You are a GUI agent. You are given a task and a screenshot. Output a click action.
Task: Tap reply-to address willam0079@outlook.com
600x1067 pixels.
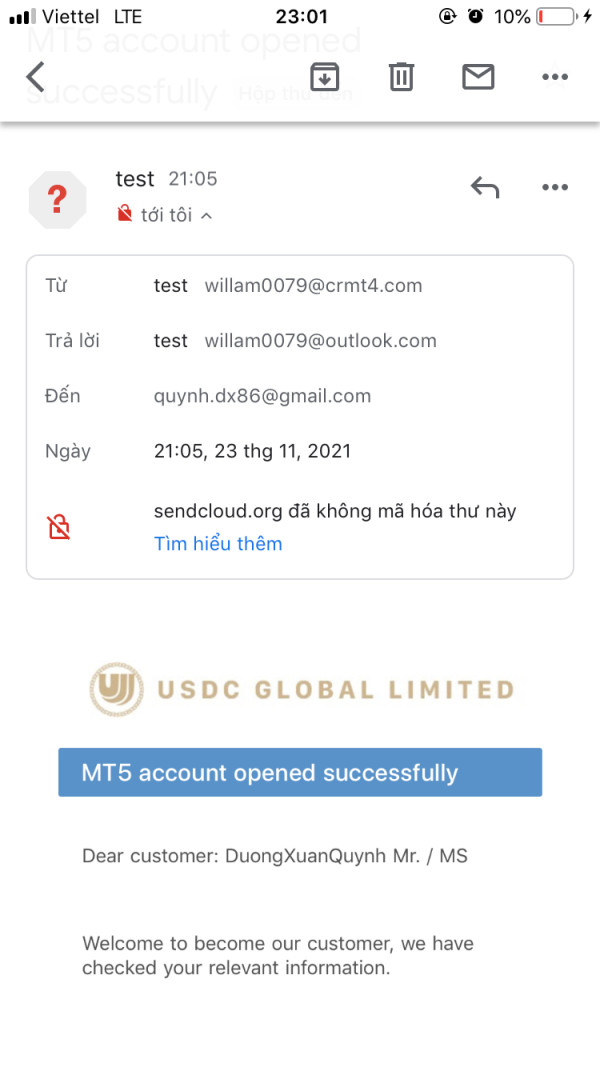320,341
